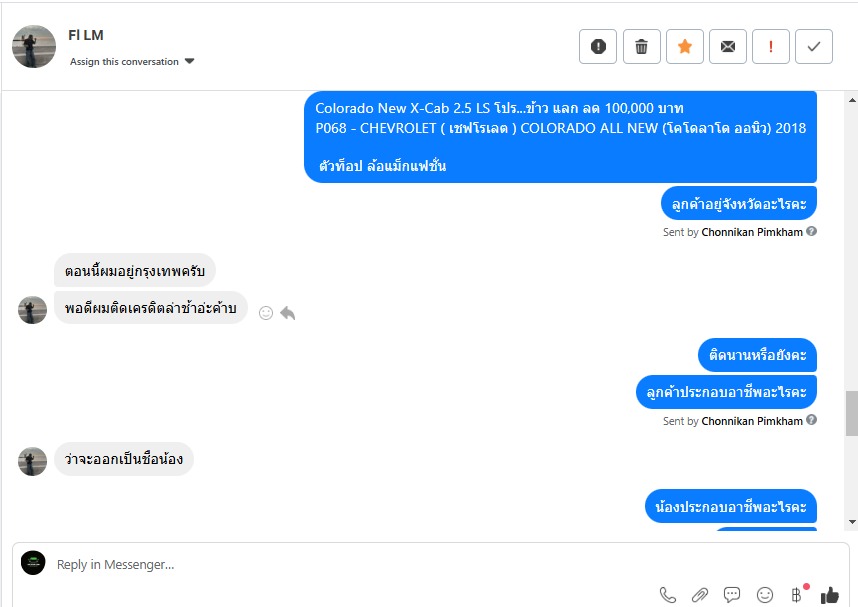Open payment request baht icon
The width and height of the screenshot is (858, 607).
tap(797, 594)
